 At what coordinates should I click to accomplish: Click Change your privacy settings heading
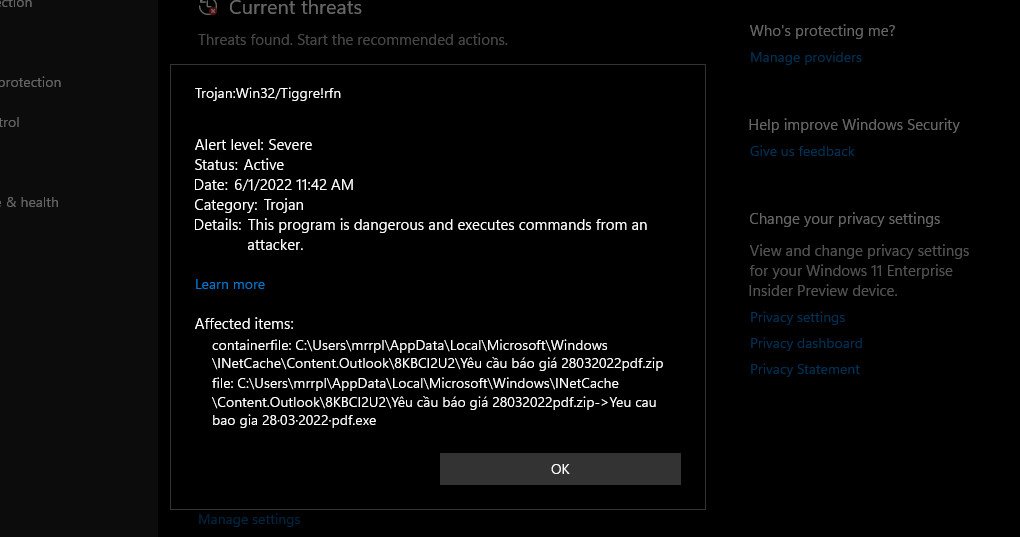[x=844, y=218]
